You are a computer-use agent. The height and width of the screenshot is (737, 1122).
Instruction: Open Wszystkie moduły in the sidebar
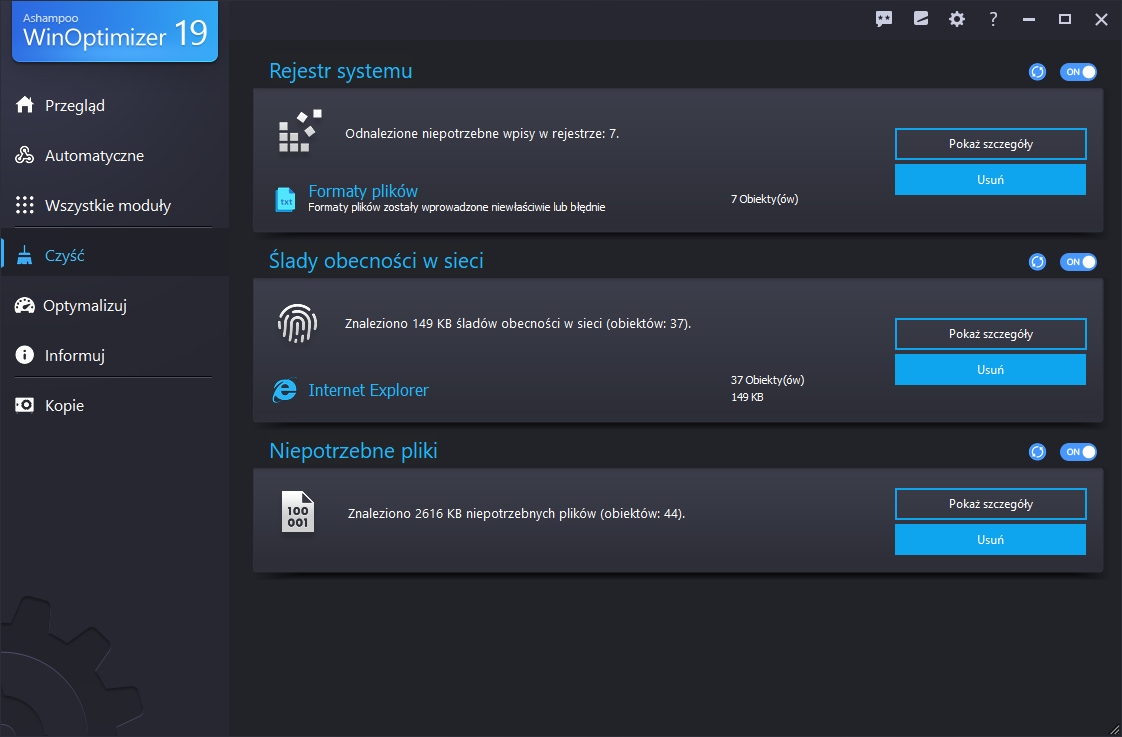coord(114,205)
